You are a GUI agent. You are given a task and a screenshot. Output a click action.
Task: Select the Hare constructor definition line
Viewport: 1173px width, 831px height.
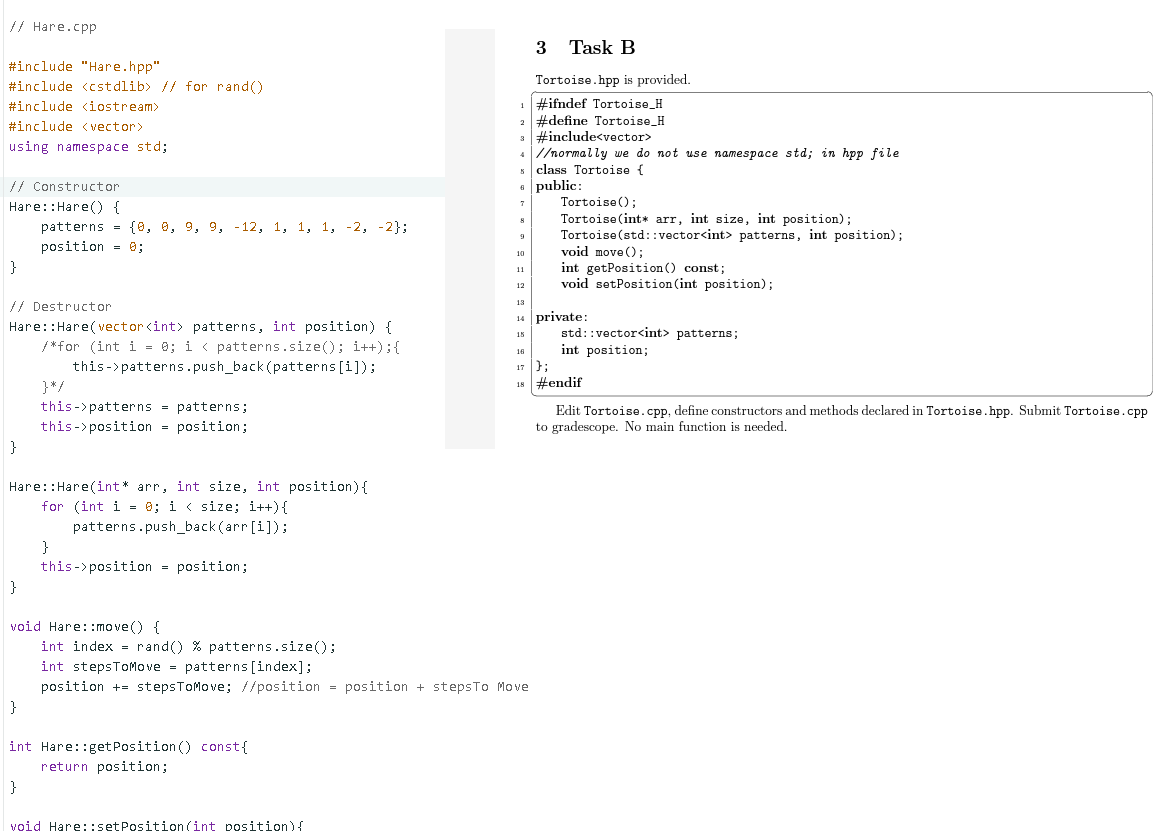click(x=70, y=206)
